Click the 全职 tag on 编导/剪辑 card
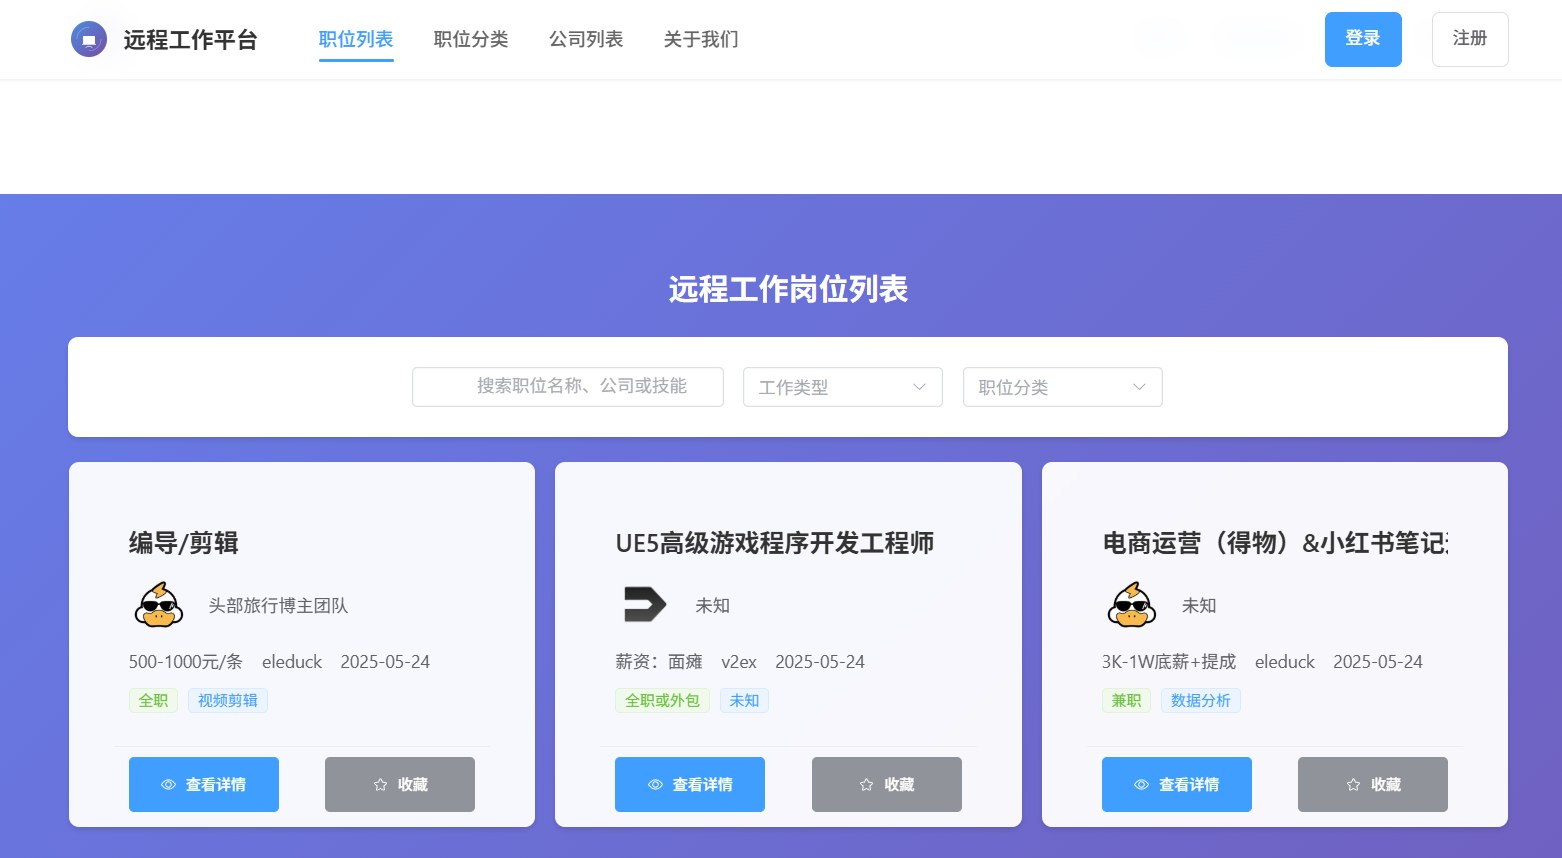The height and width of the screenshot is (858, 1562). click(154, 700)
